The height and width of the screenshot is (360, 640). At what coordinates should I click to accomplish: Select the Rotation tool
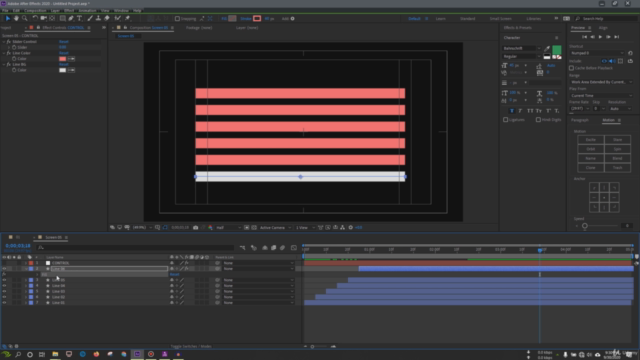point(35,18)
